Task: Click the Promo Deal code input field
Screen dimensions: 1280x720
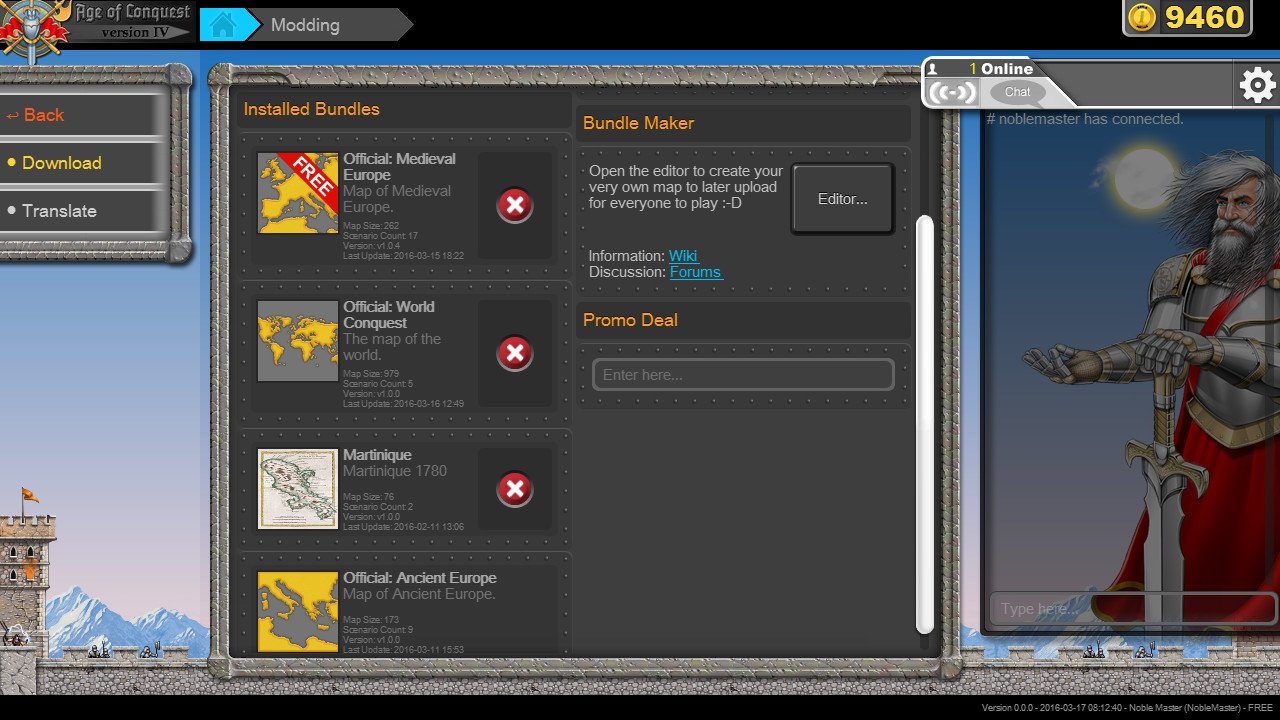Action: [x=743, y=375]
